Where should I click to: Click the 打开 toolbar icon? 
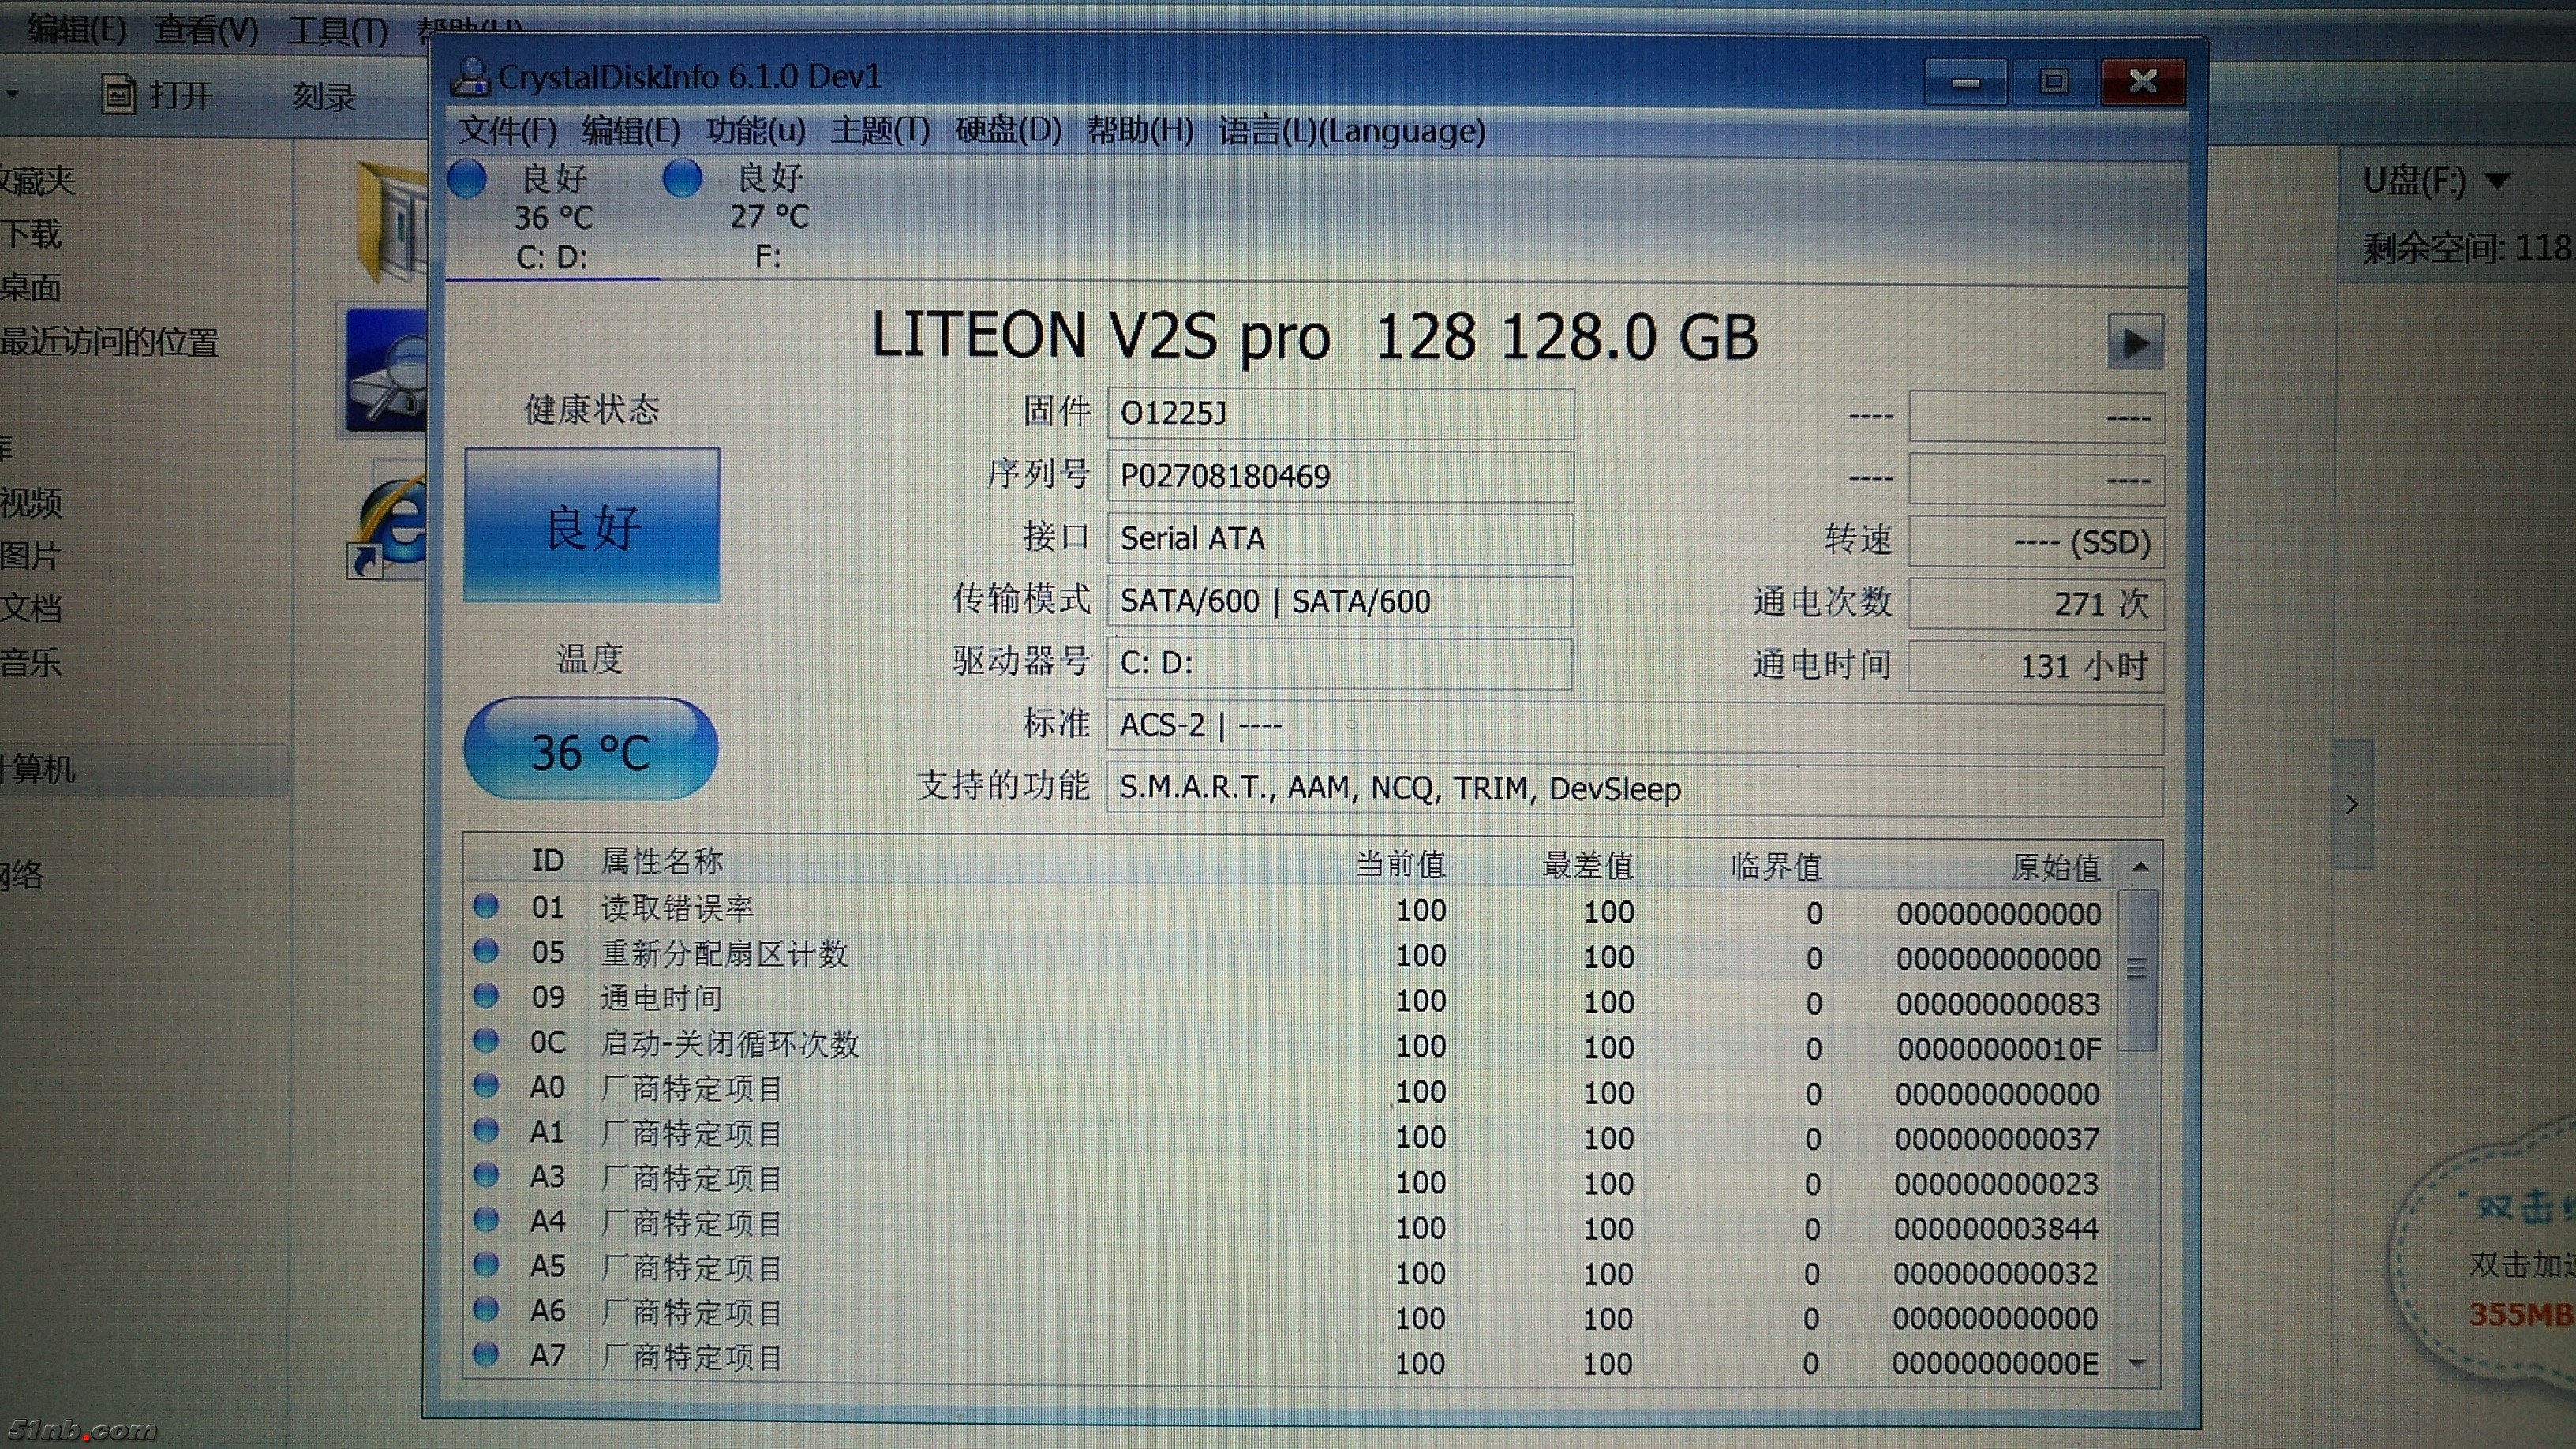[x=118, y=95]
